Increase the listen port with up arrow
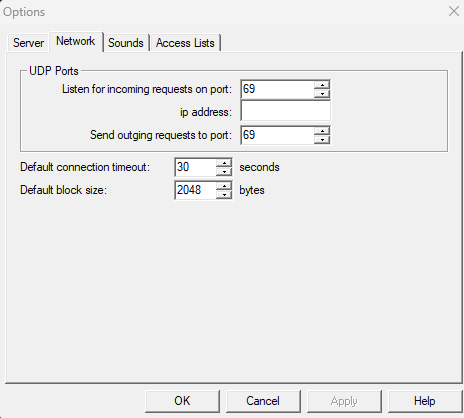Screen dimensions: 464x418 click(322, 85)
